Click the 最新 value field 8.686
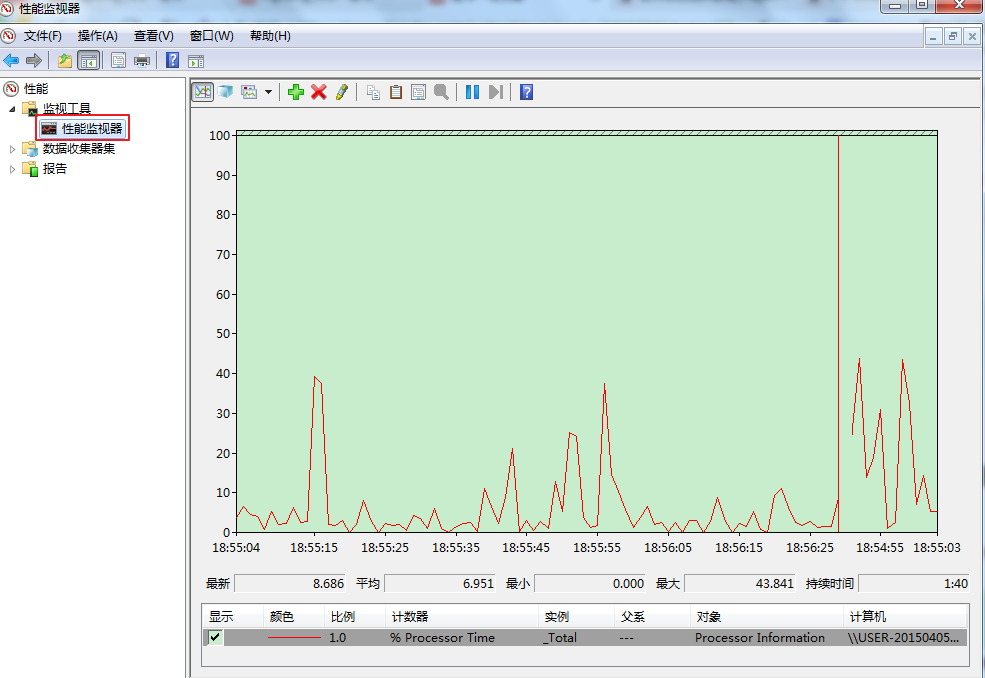The height and width of the screenshot is (678, 985). coord(290,583)
